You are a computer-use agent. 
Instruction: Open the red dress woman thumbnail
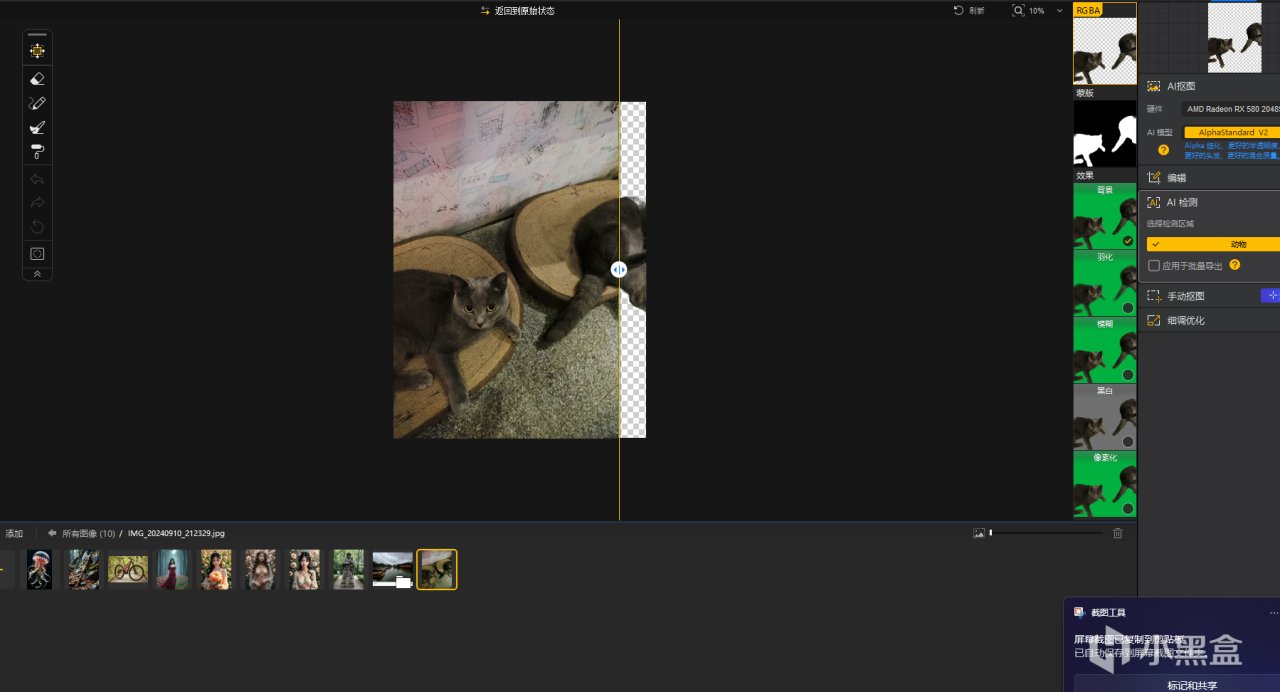(172, 569)
